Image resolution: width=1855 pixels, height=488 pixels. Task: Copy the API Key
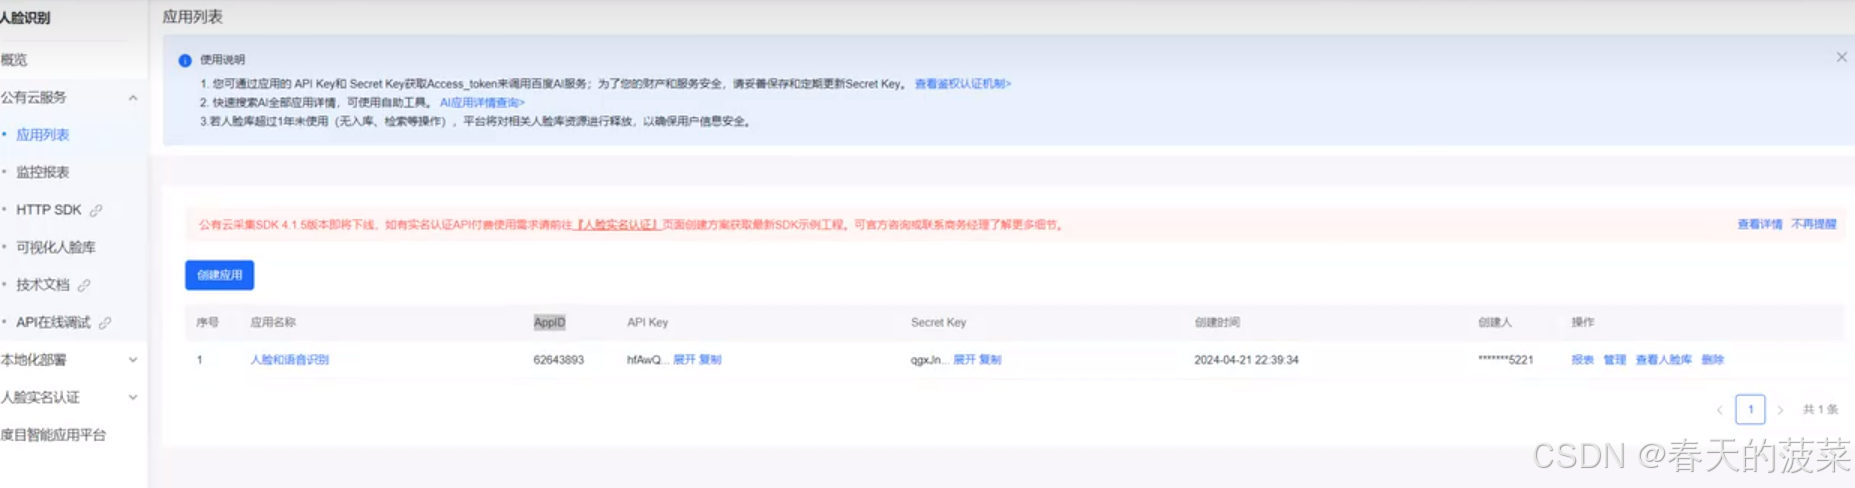pyautogui.click(x=710, y=360)
